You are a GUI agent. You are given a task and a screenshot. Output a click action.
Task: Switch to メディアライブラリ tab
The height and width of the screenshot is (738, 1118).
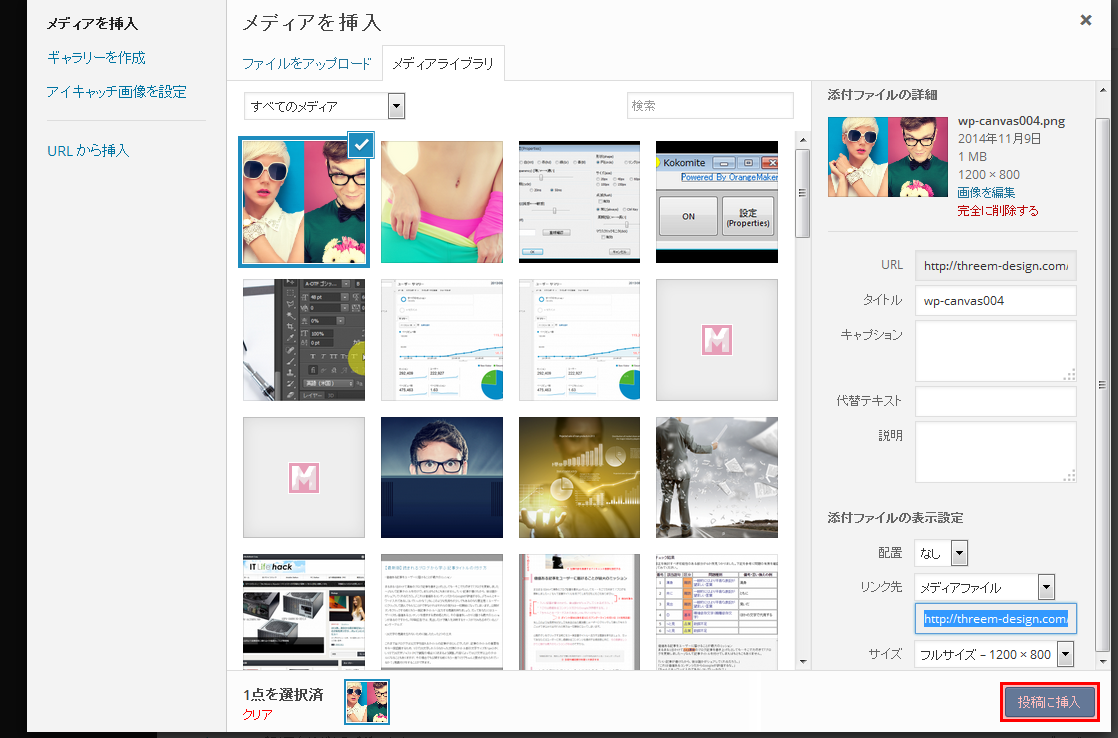[x=443, y=63]
